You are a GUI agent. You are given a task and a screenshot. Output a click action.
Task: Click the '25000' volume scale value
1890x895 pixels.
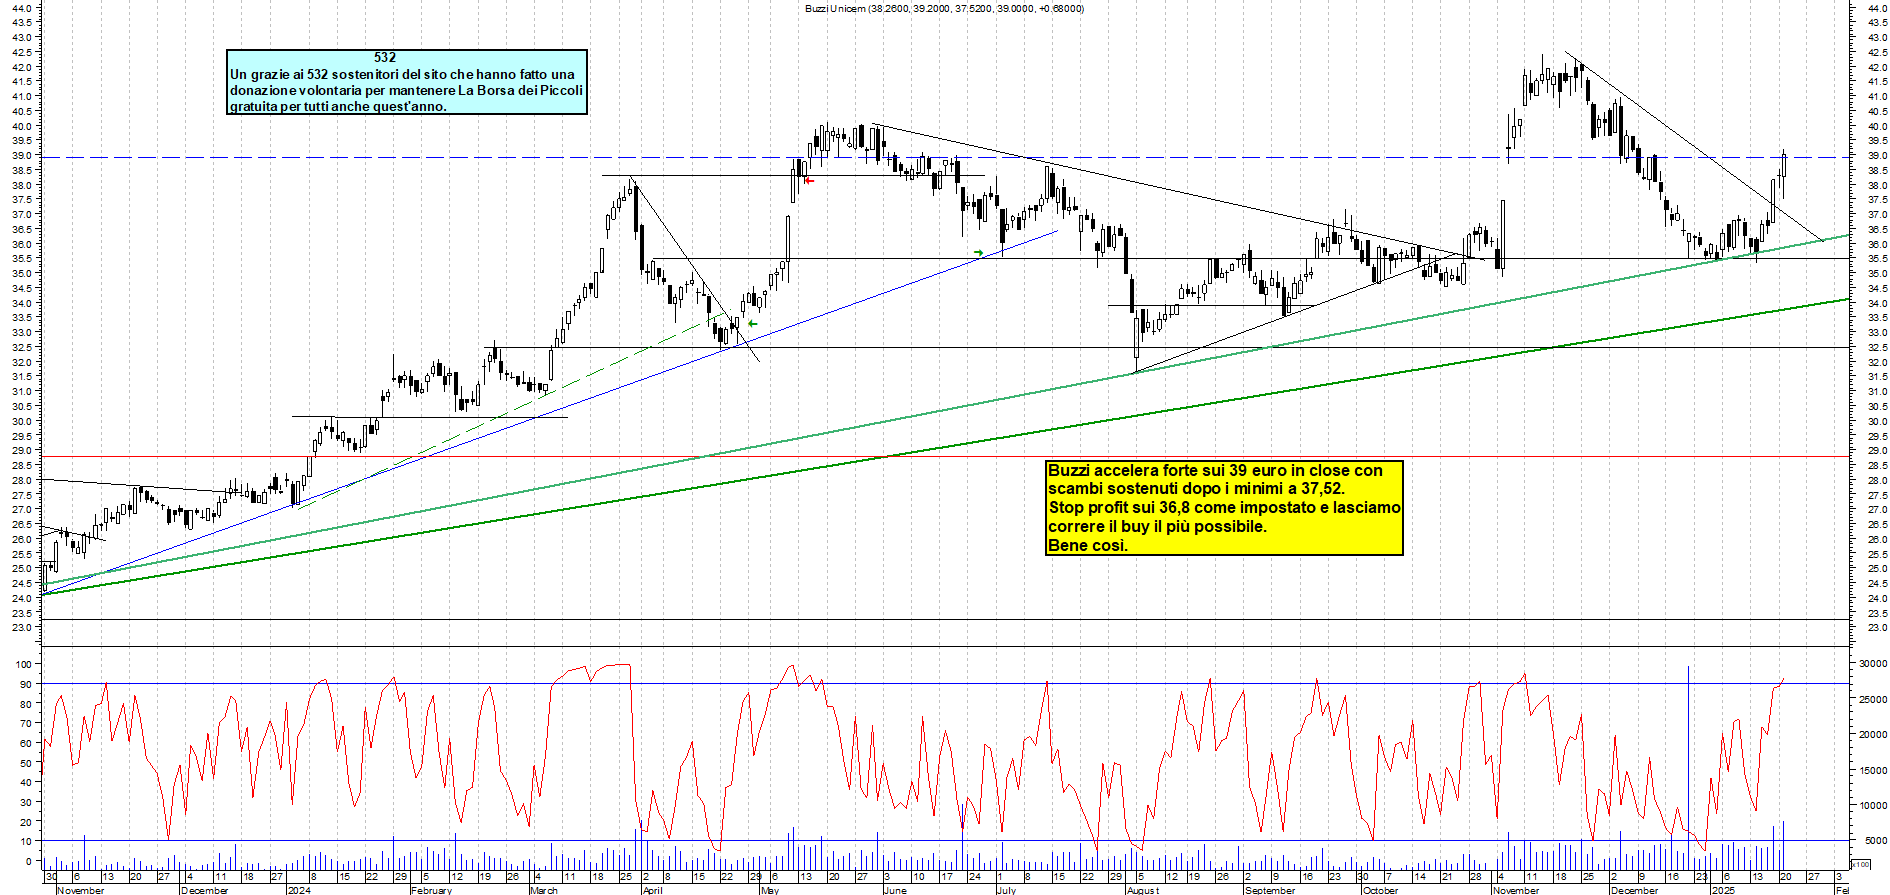(x=1872, y=699)
